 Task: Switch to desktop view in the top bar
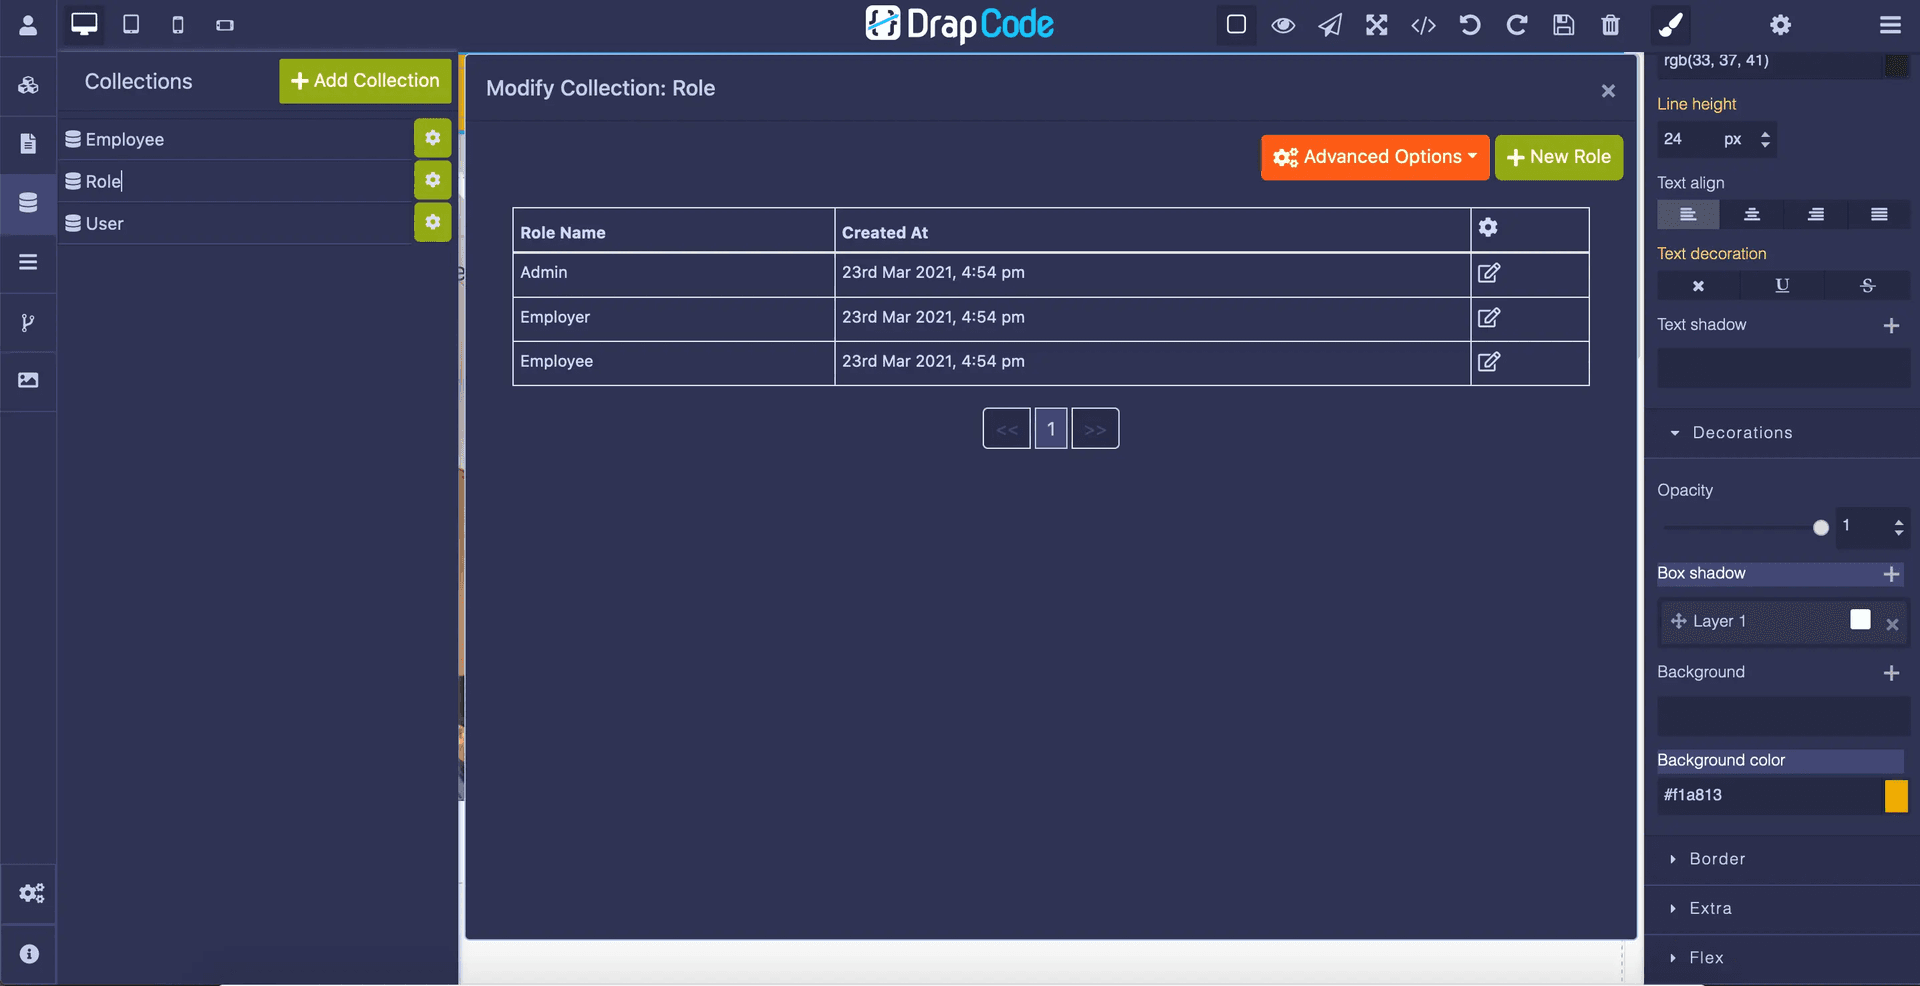(x=84, y=25)
